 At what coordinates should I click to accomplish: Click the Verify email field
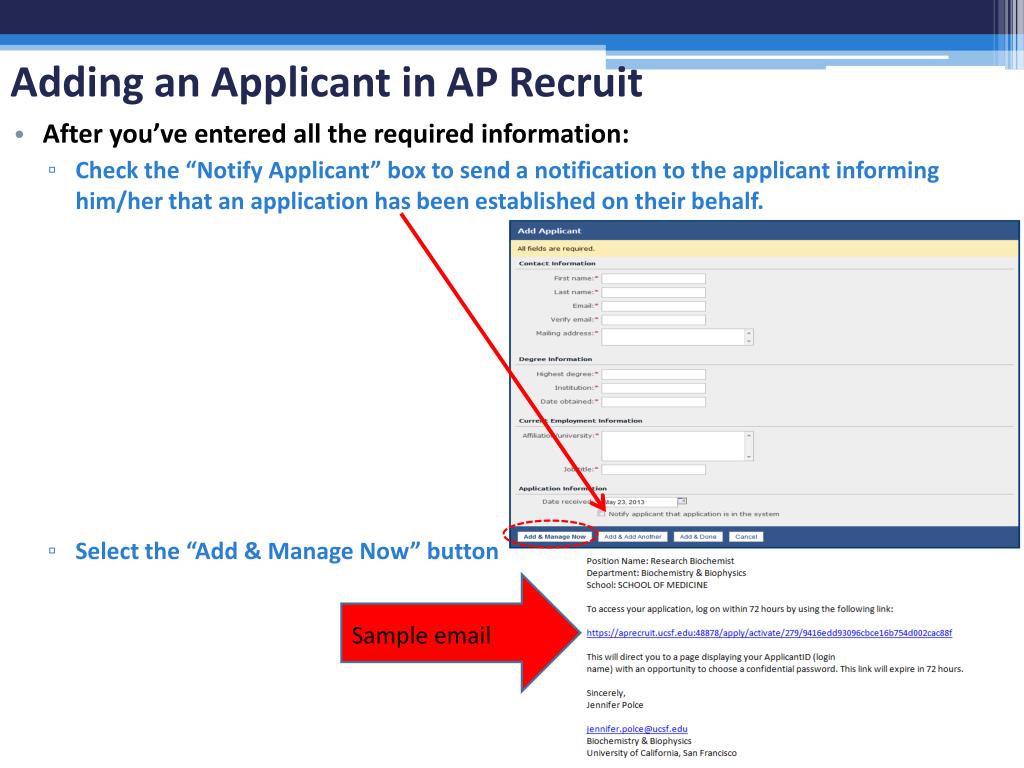pos(653,320)
